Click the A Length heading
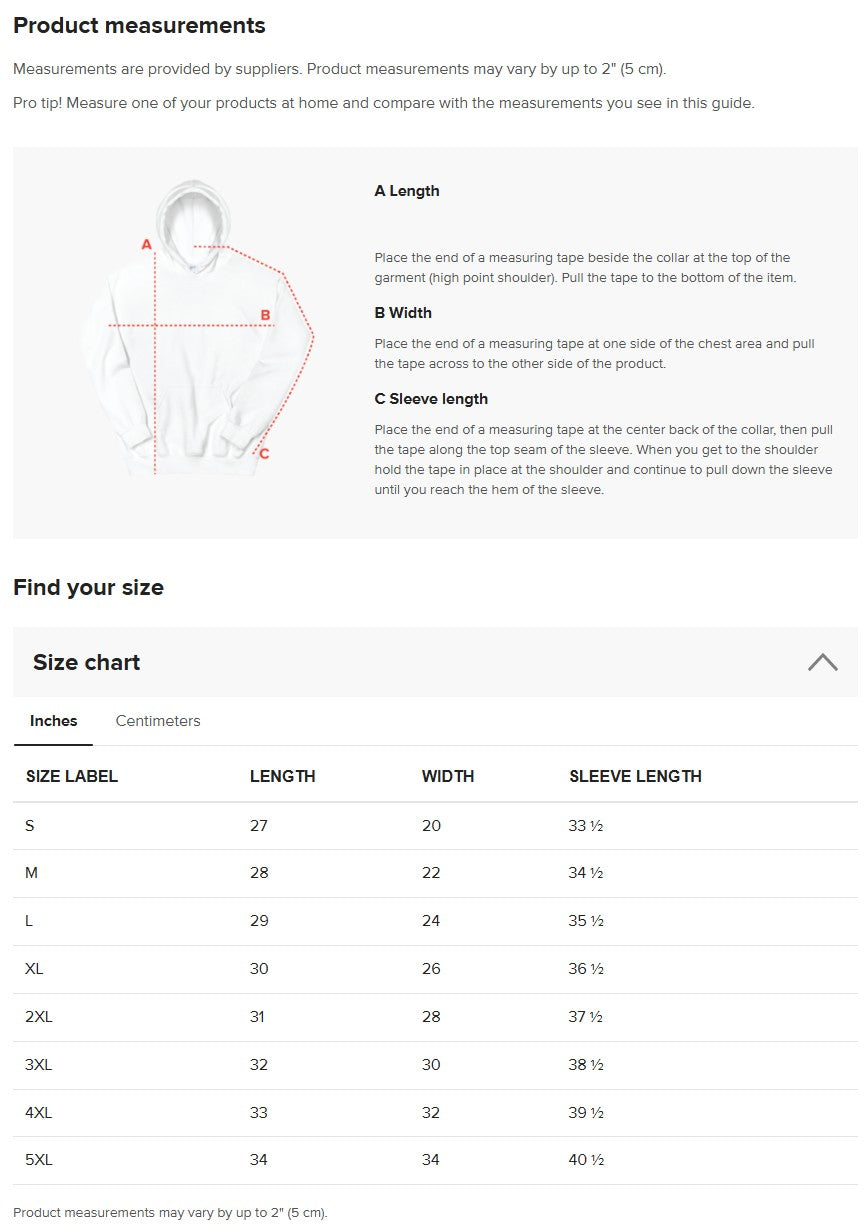Image resolution: width=866 pixels, height=1230 pixels. coord(407,191)
